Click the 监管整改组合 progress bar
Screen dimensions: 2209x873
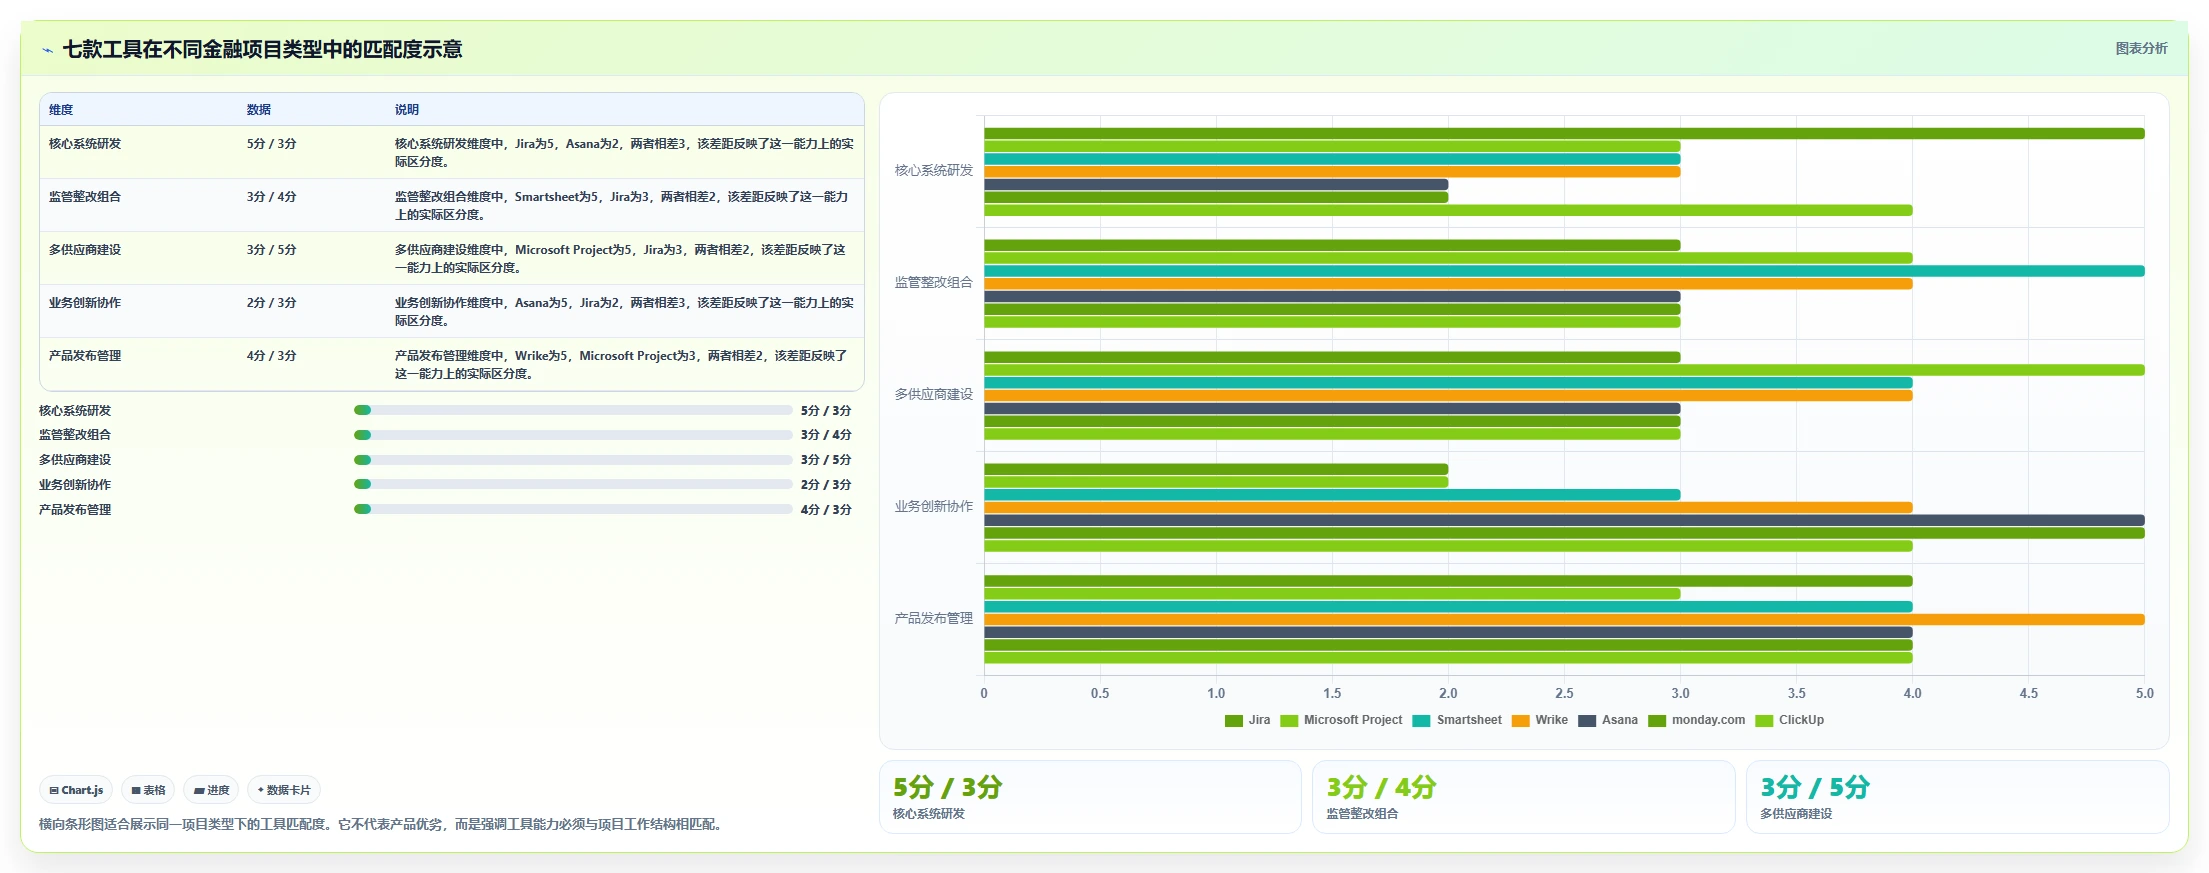pos(573,435)
